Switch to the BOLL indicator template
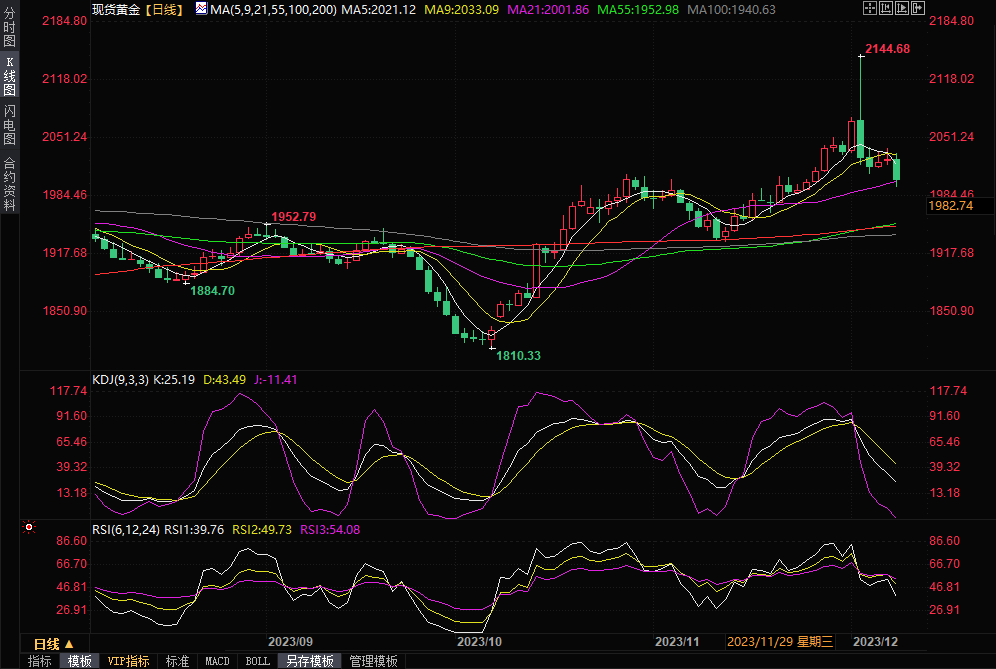 click(x=257, y=661)
